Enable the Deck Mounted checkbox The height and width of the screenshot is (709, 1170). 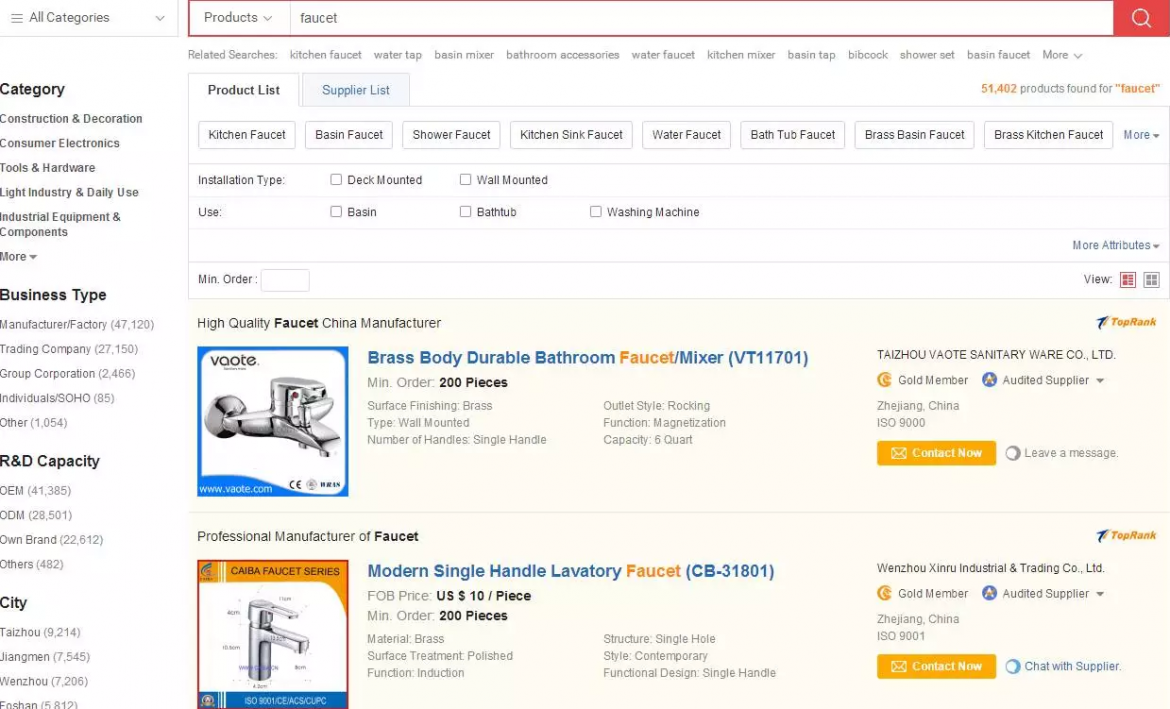click(x=336, y=180)
